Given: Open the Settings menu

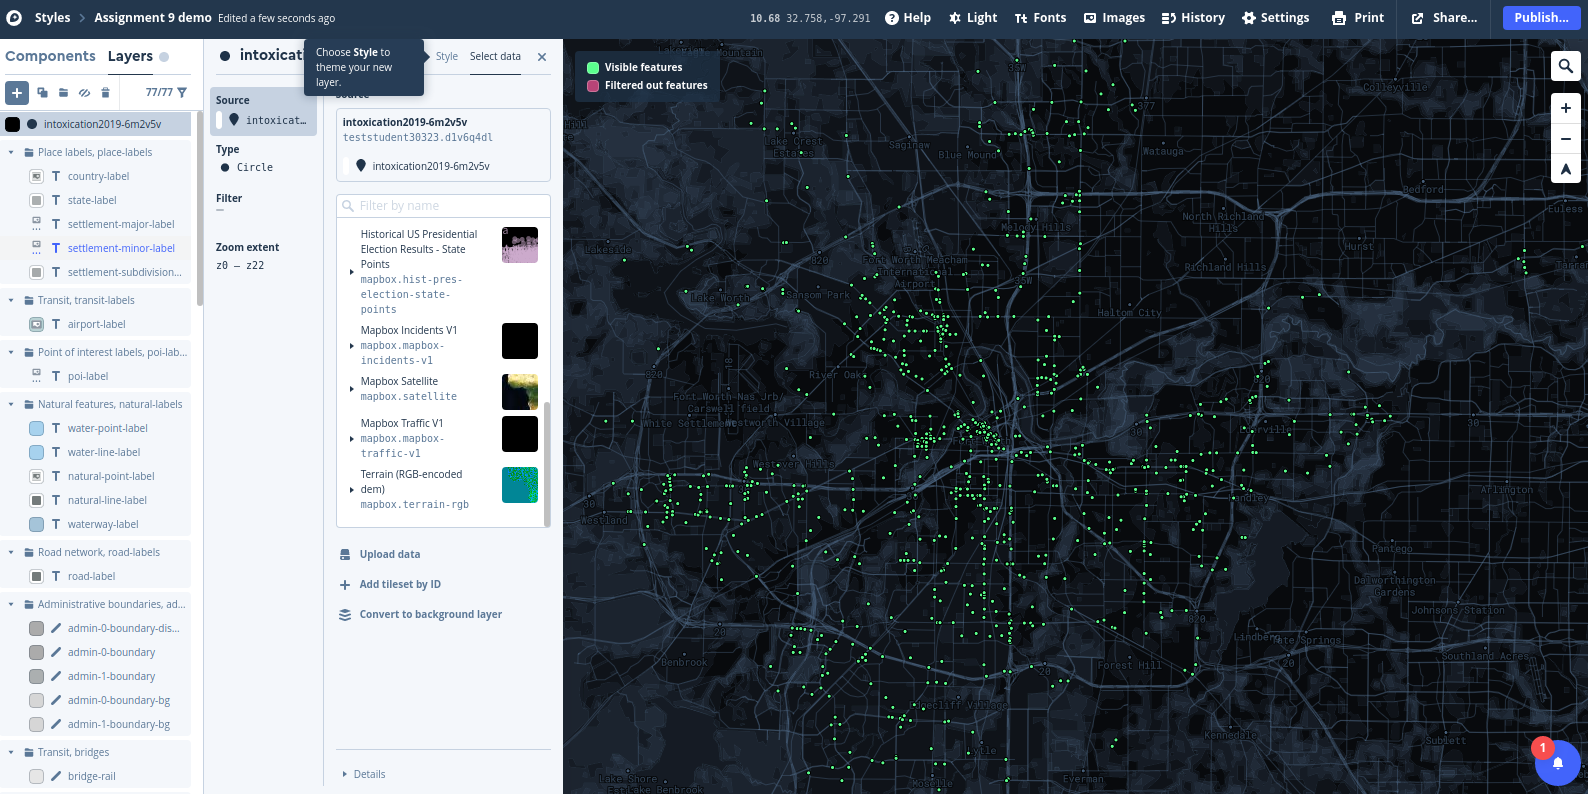Looking at the screenshot, I should pos(1275,18).
